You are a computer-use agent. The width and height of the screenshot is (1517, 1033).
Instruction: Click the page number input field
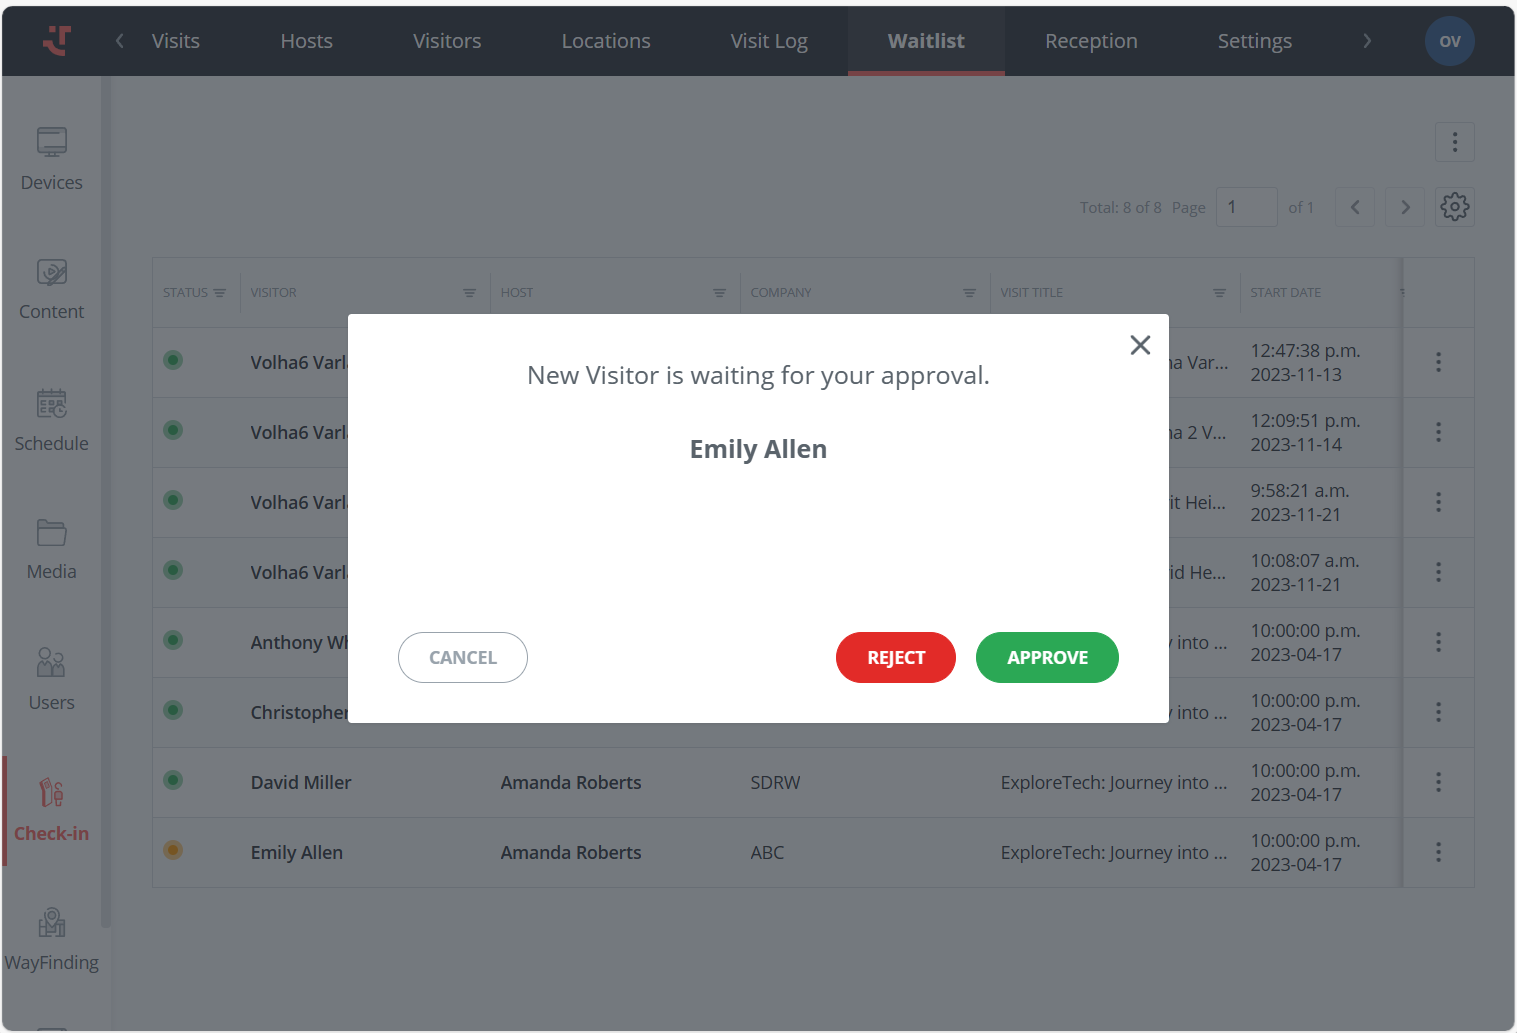click(x=1246, y=207)
